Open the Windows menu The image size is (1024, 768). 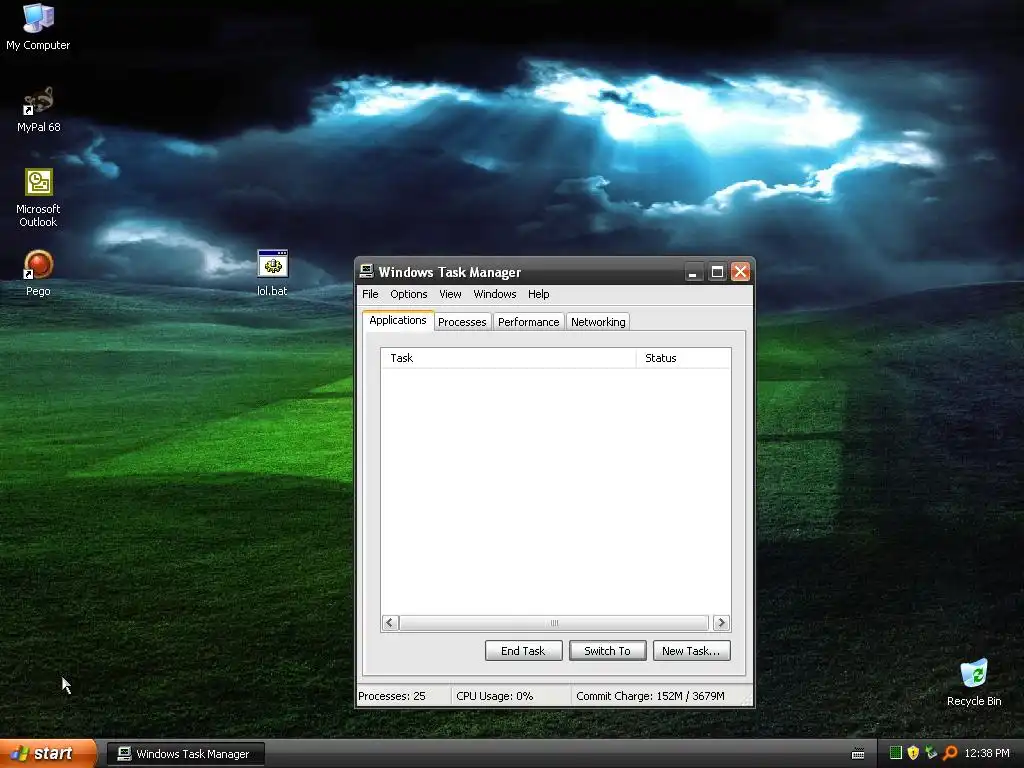pyautogui.click(x=494, y=294)
